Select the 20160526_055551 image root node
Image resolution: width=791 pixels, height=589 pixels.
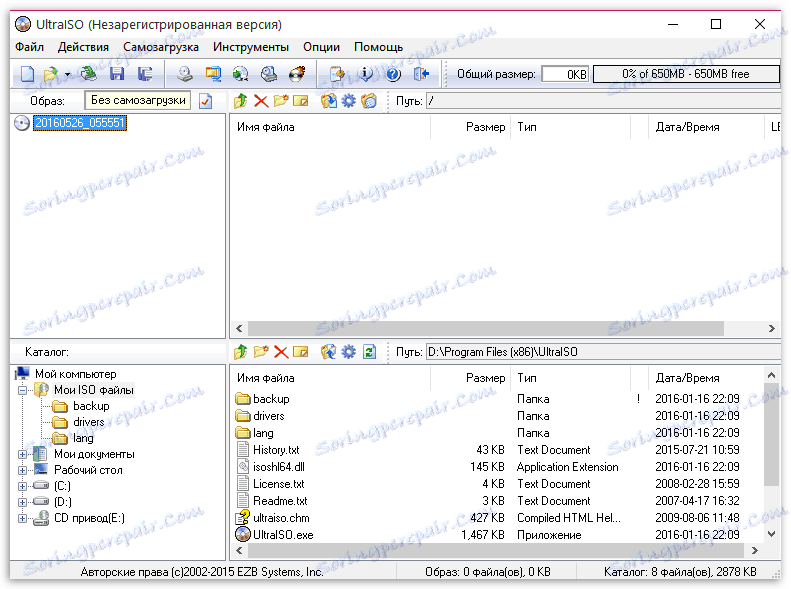[x=80, y=123]
